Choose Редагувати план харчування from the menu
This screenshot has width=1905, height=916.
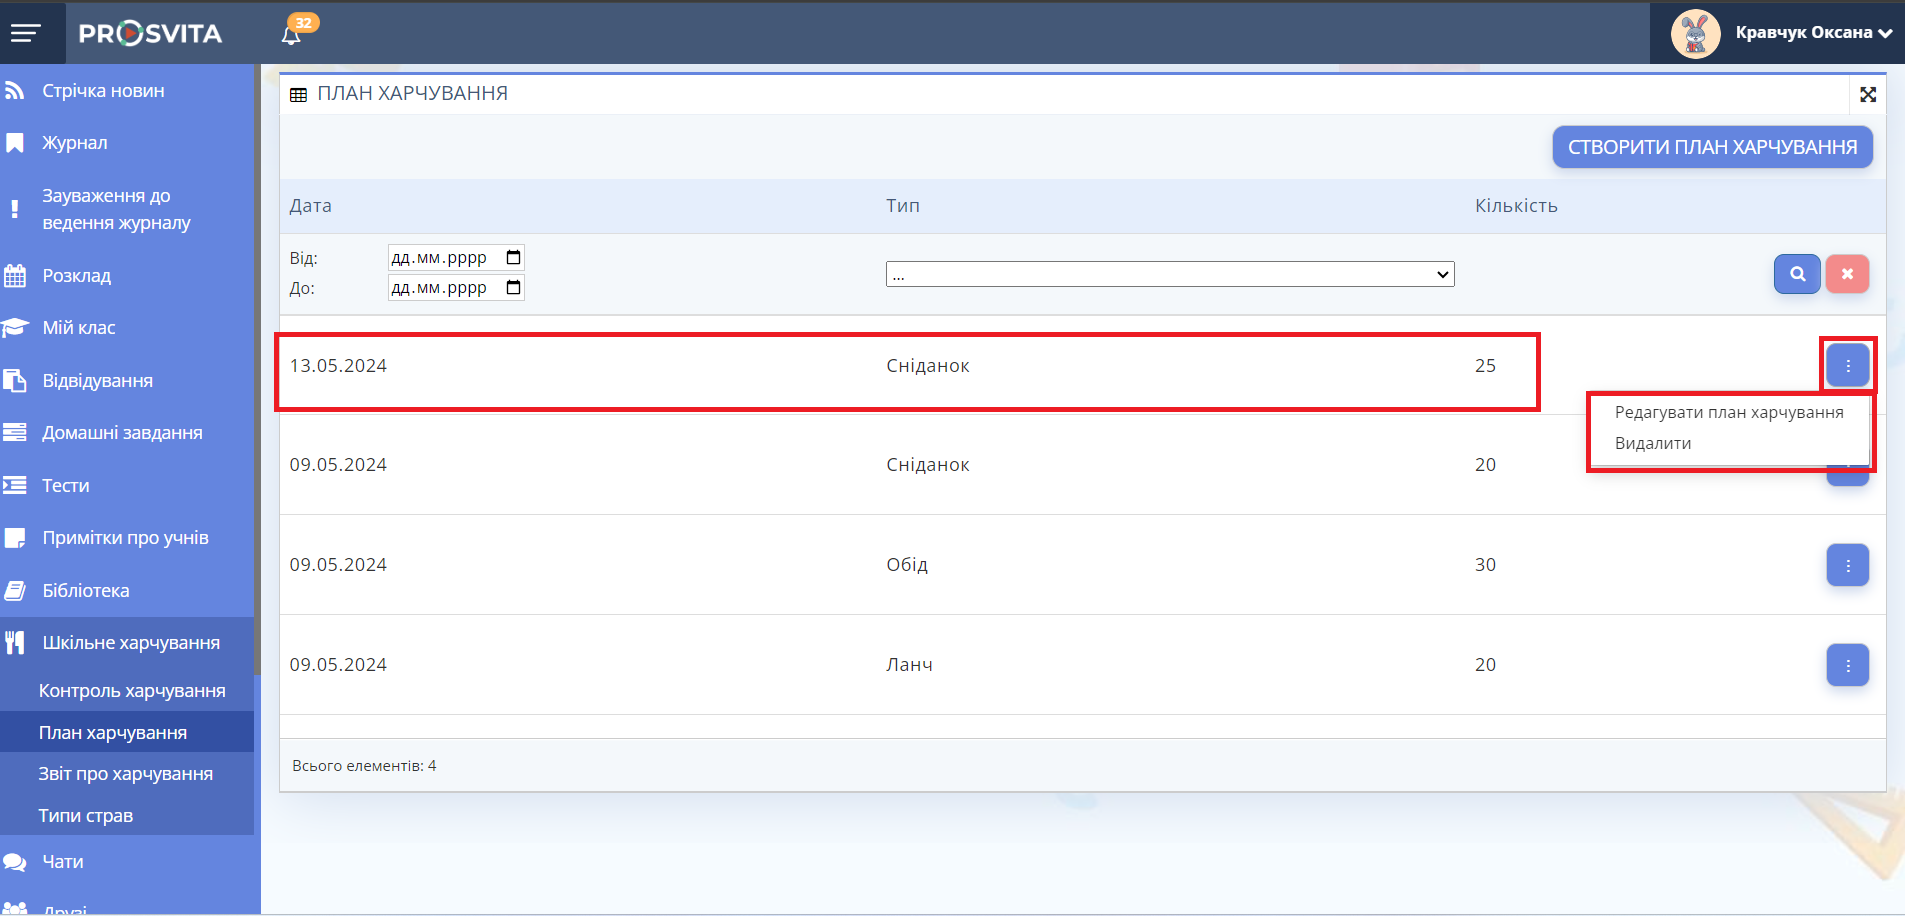(x=1728, y=412)
